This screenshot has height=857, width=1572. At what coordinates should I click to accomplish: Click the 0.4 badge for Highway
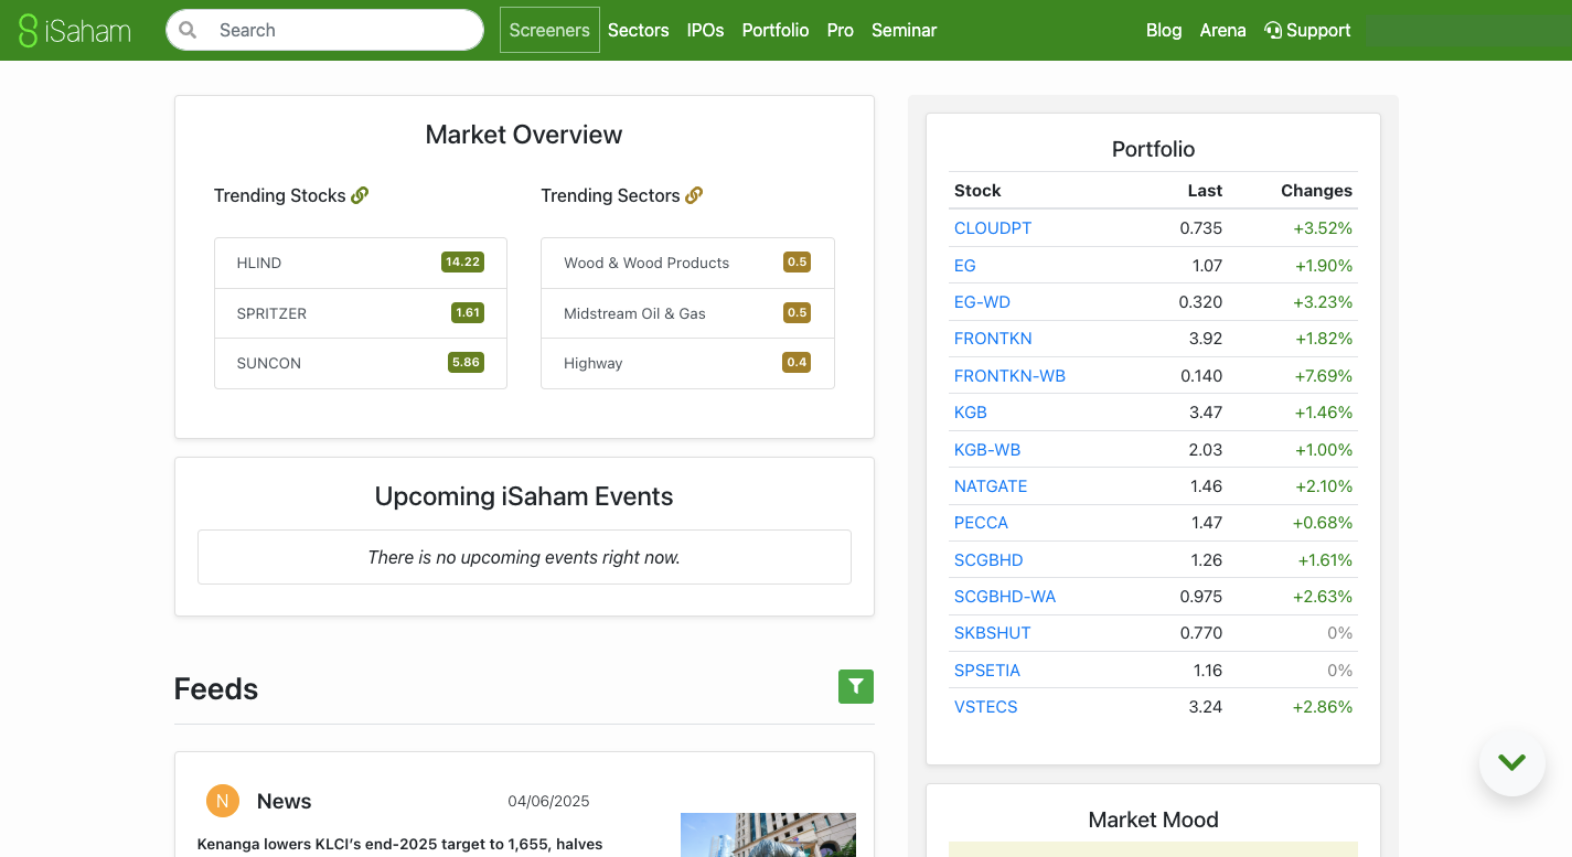pos(797,362)
